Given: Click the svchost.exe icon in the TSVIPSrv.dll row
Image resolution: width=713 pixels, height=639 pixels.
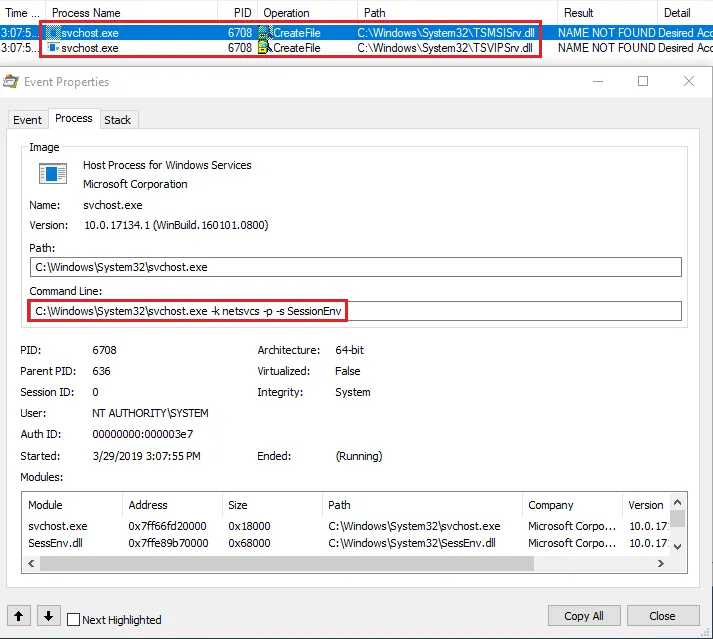Looking at the screenshot, I should pos(54,48).
